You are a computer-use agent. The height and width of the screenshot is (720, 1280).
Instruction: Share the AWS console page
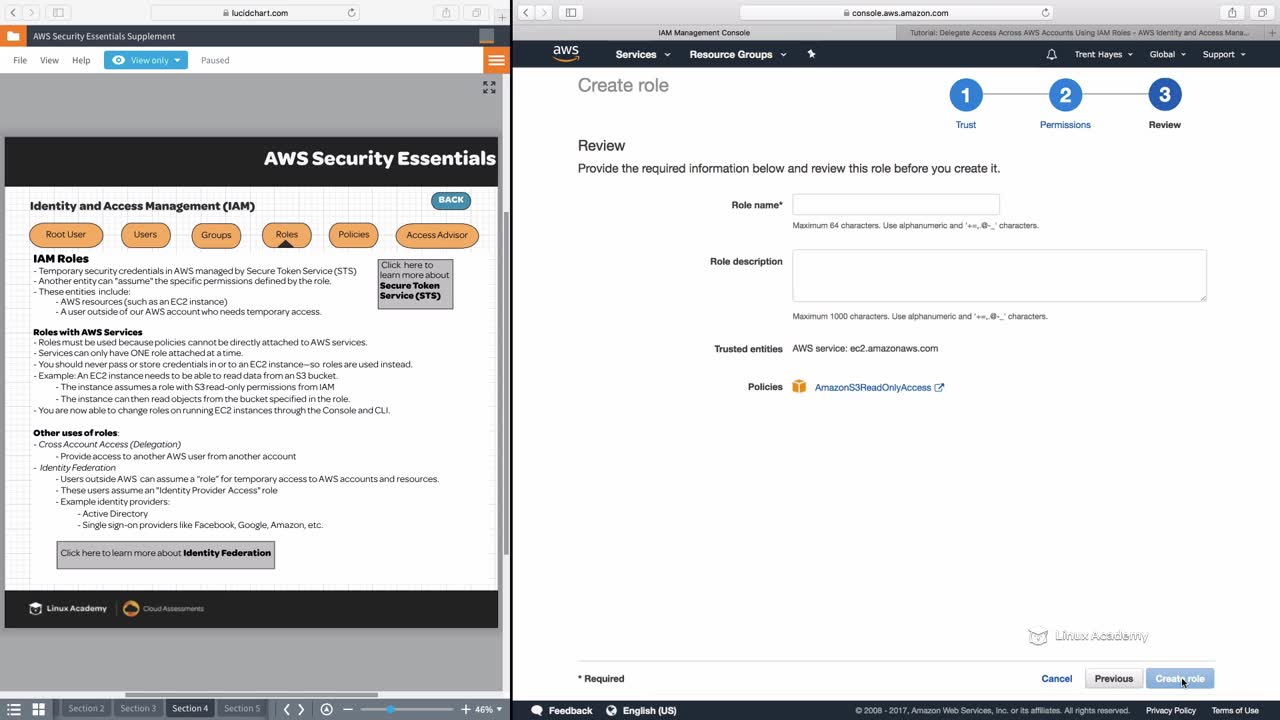pyautogui.click(x=1232, y=13)
